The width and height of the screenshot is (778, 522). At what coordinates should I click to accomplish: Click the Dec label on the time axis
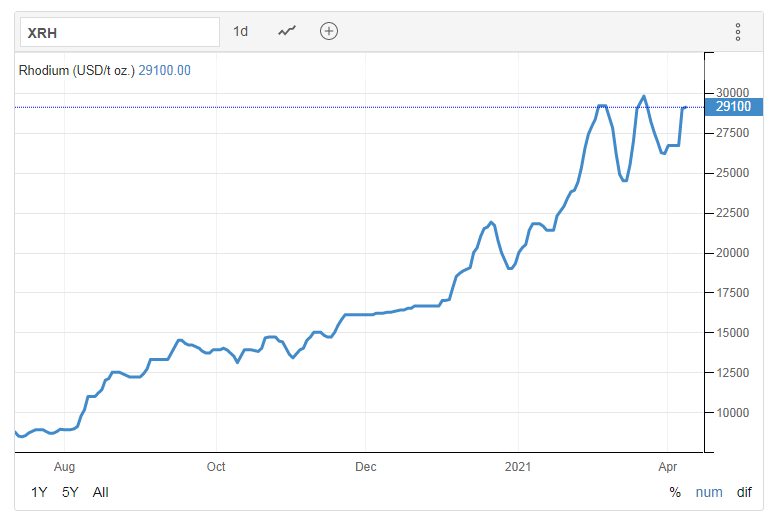(366, 466)
